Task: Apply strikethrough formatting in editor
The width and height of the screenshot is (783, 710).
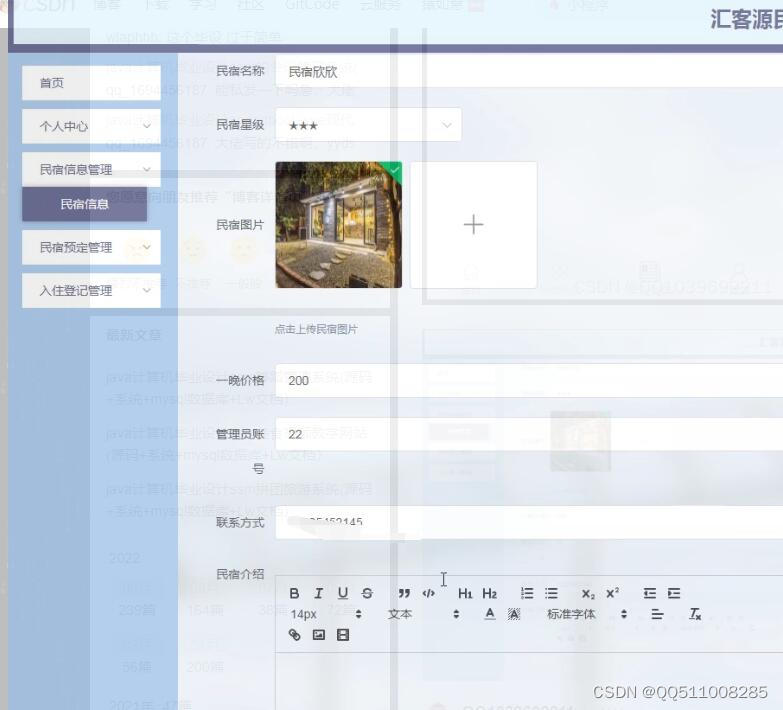Action: 367,593
